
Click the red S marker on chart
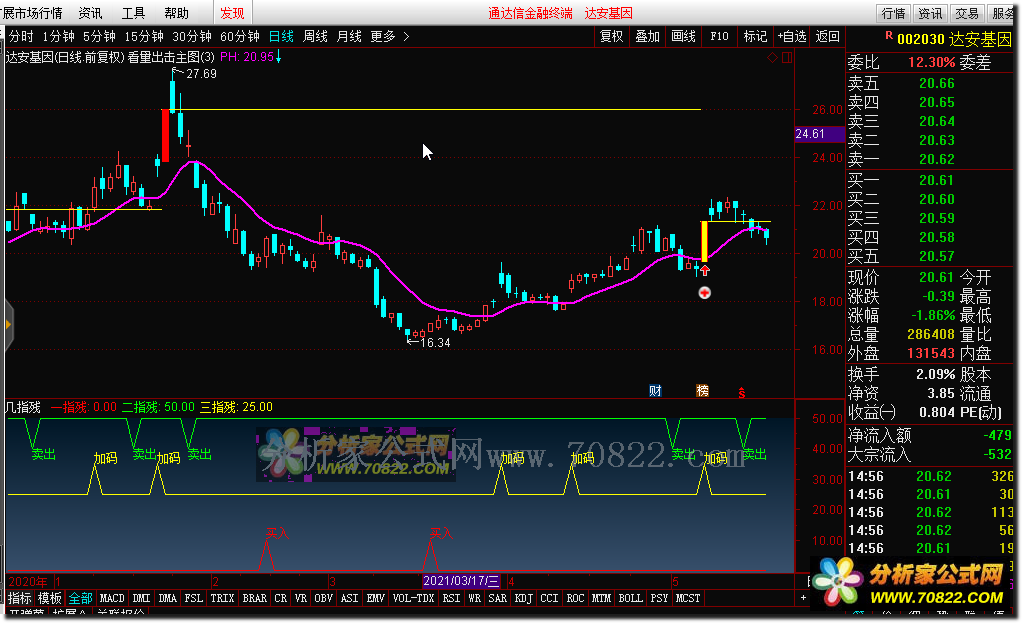pos(742,393)
